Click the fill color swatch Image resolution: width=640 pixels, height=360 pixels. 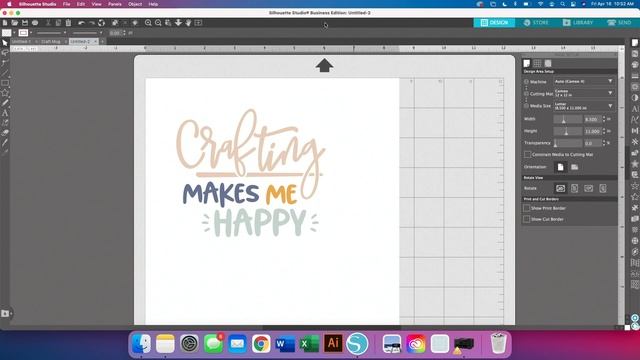(x=7, y=33)
